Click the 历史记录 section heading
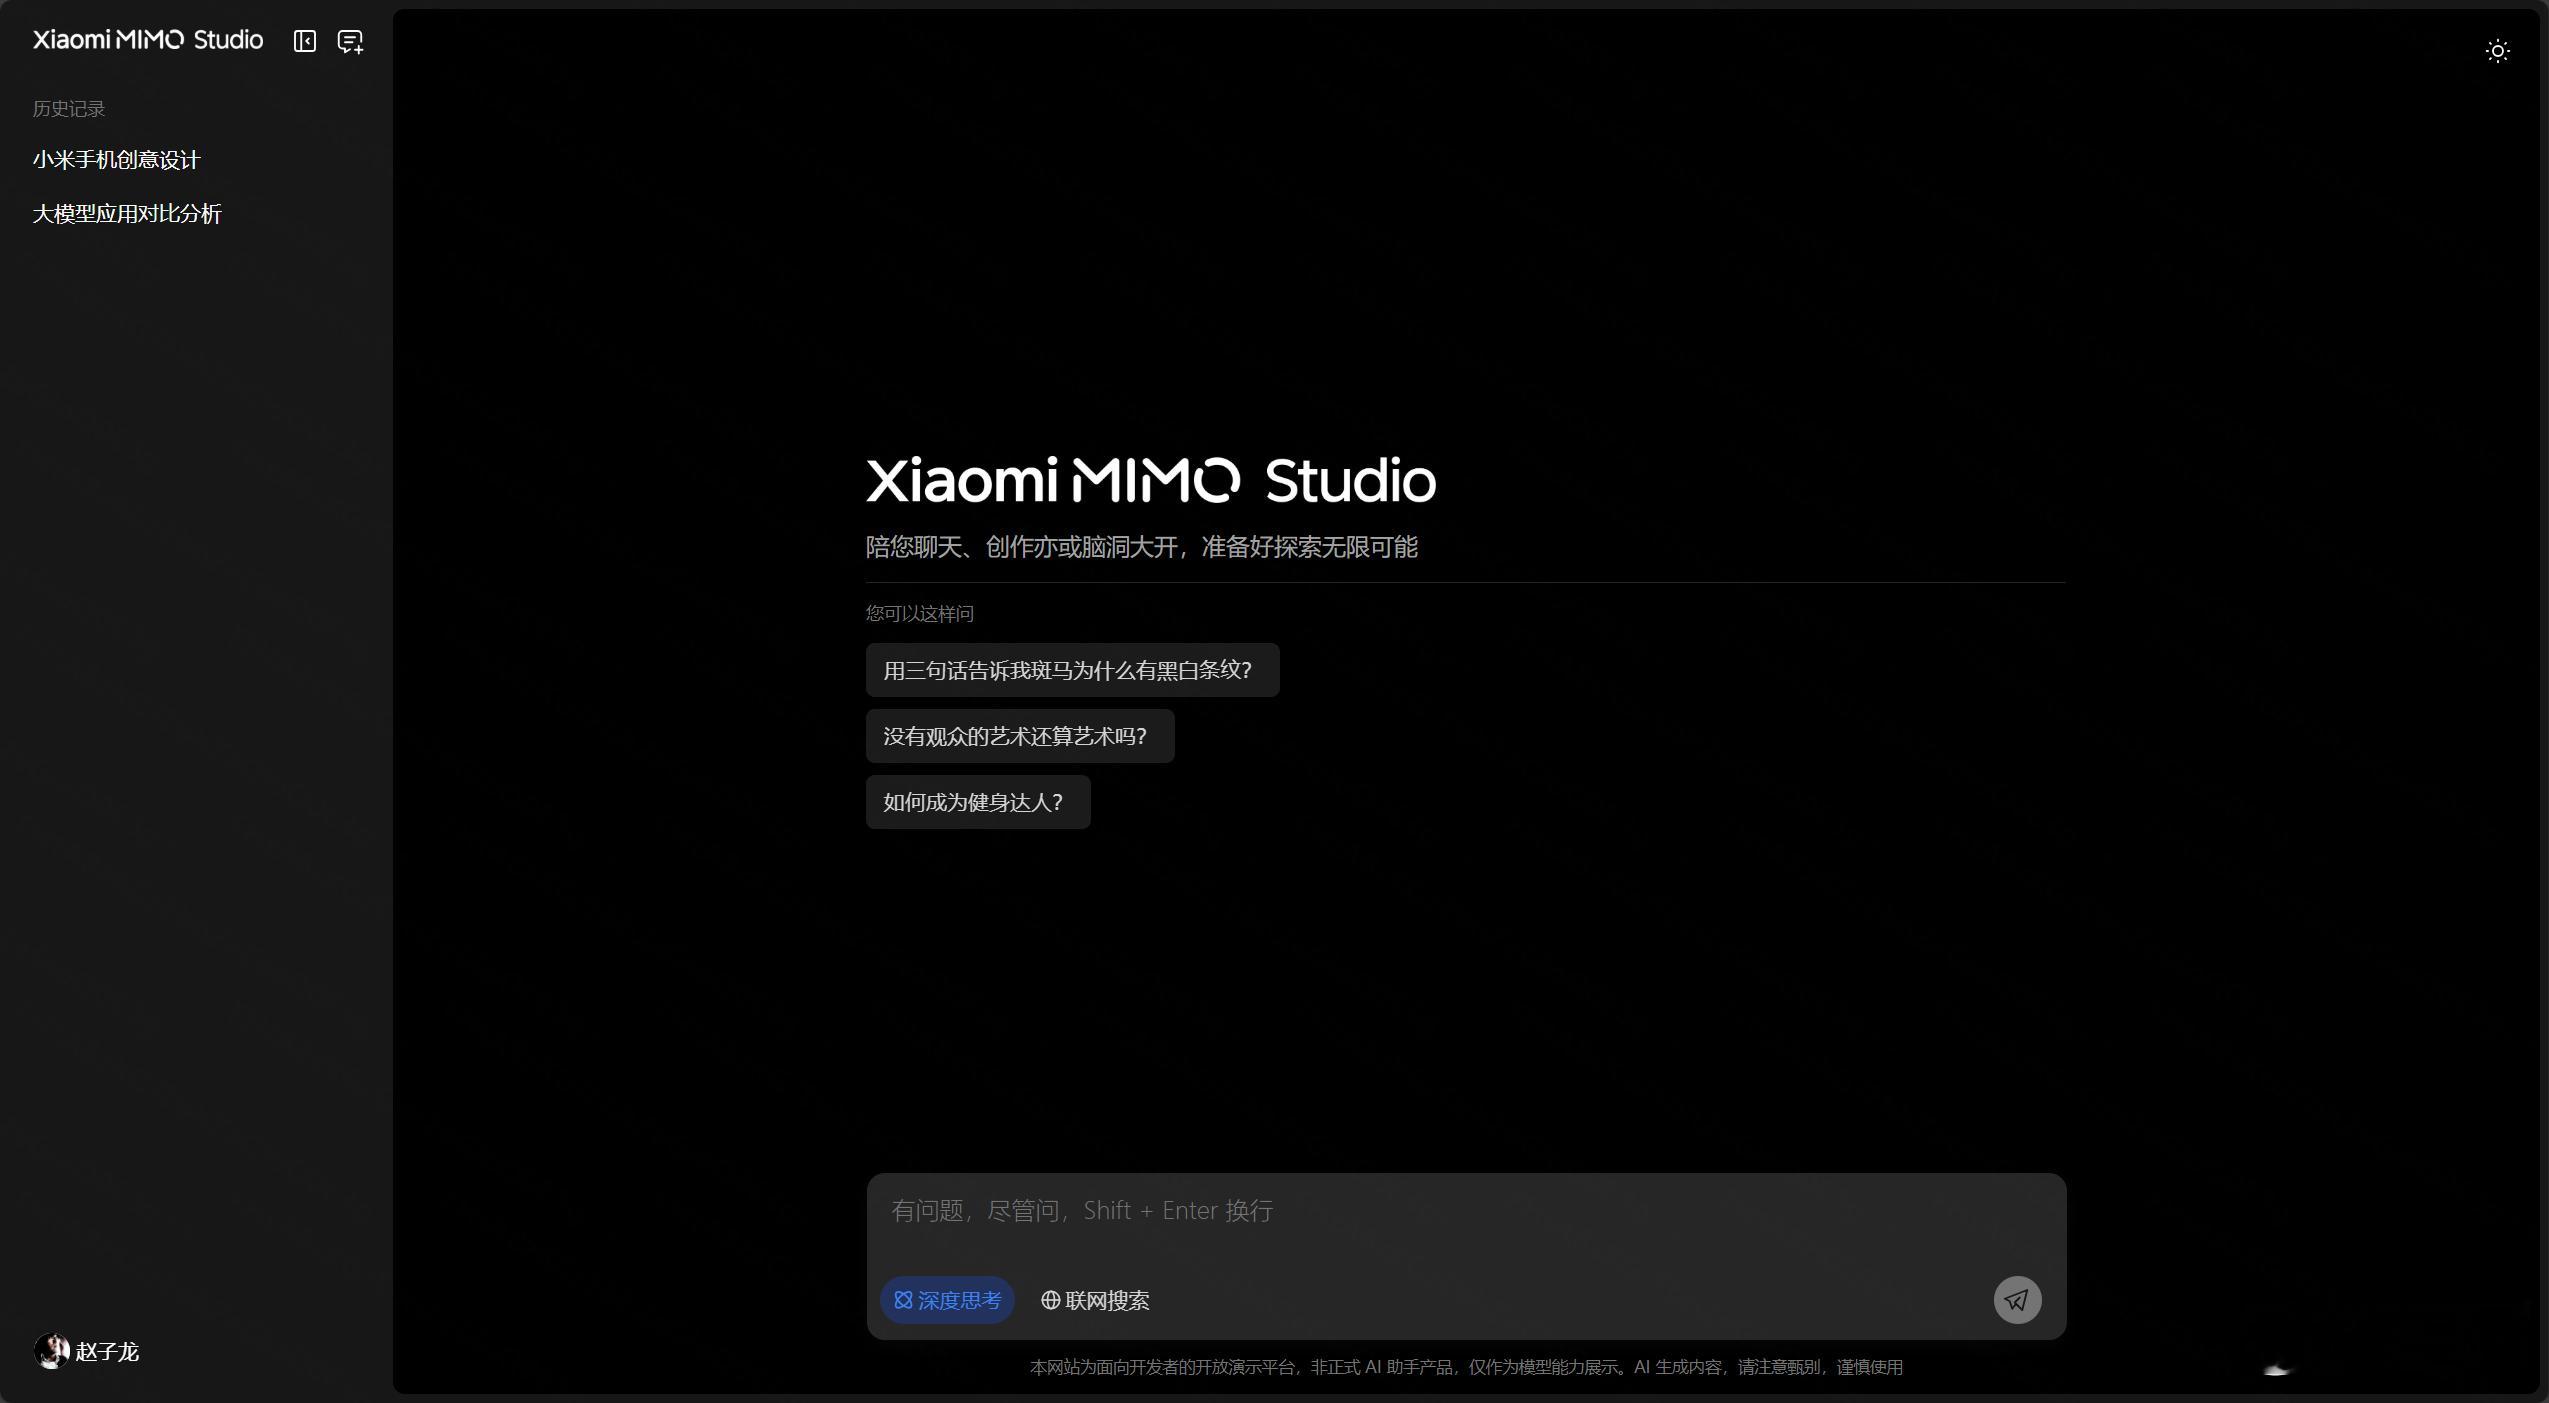2549x1403 pixels. (x=69, y=109)
